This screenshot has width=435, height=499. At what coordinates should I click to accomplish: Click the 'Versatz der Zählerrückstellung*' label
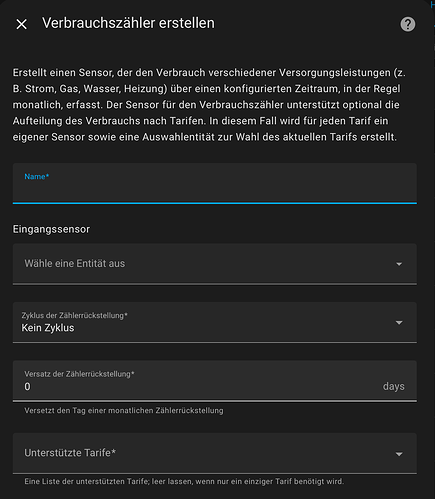click(79, 374)
